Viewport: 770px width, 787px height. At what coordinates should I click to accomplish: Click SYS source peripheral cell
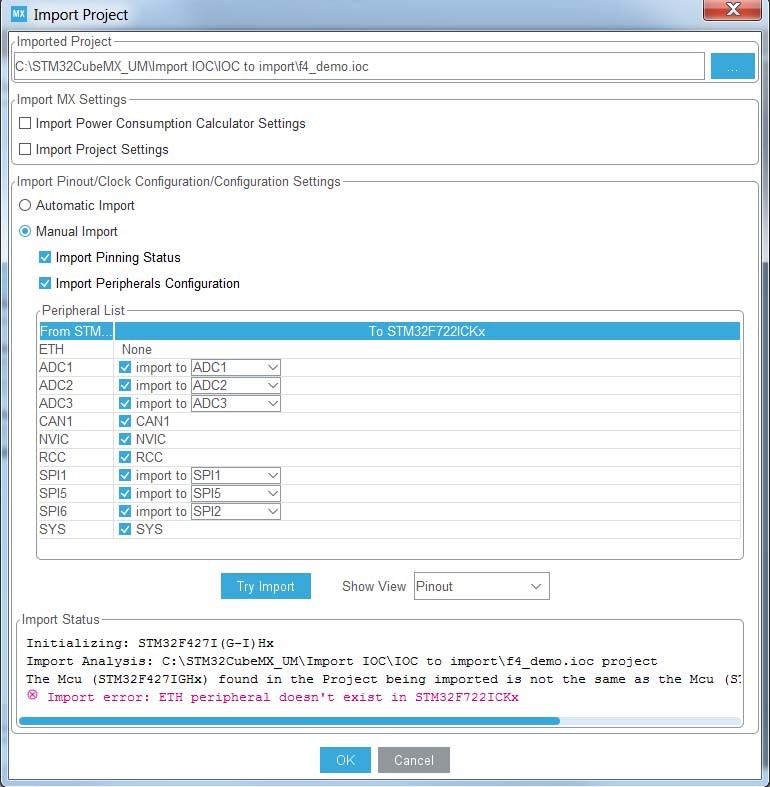76,529
